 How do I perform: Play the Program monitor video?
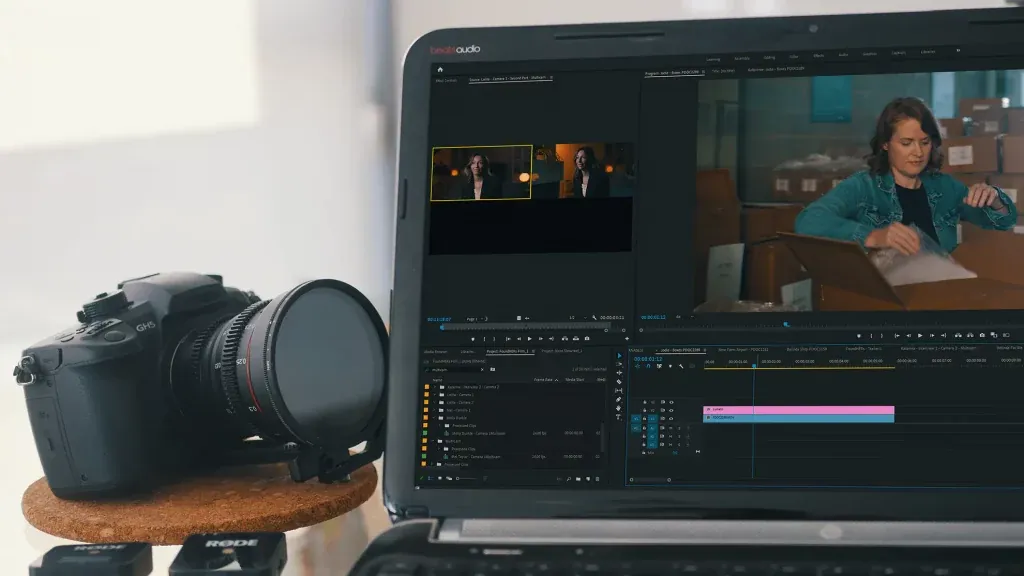[x=920, y=336]
